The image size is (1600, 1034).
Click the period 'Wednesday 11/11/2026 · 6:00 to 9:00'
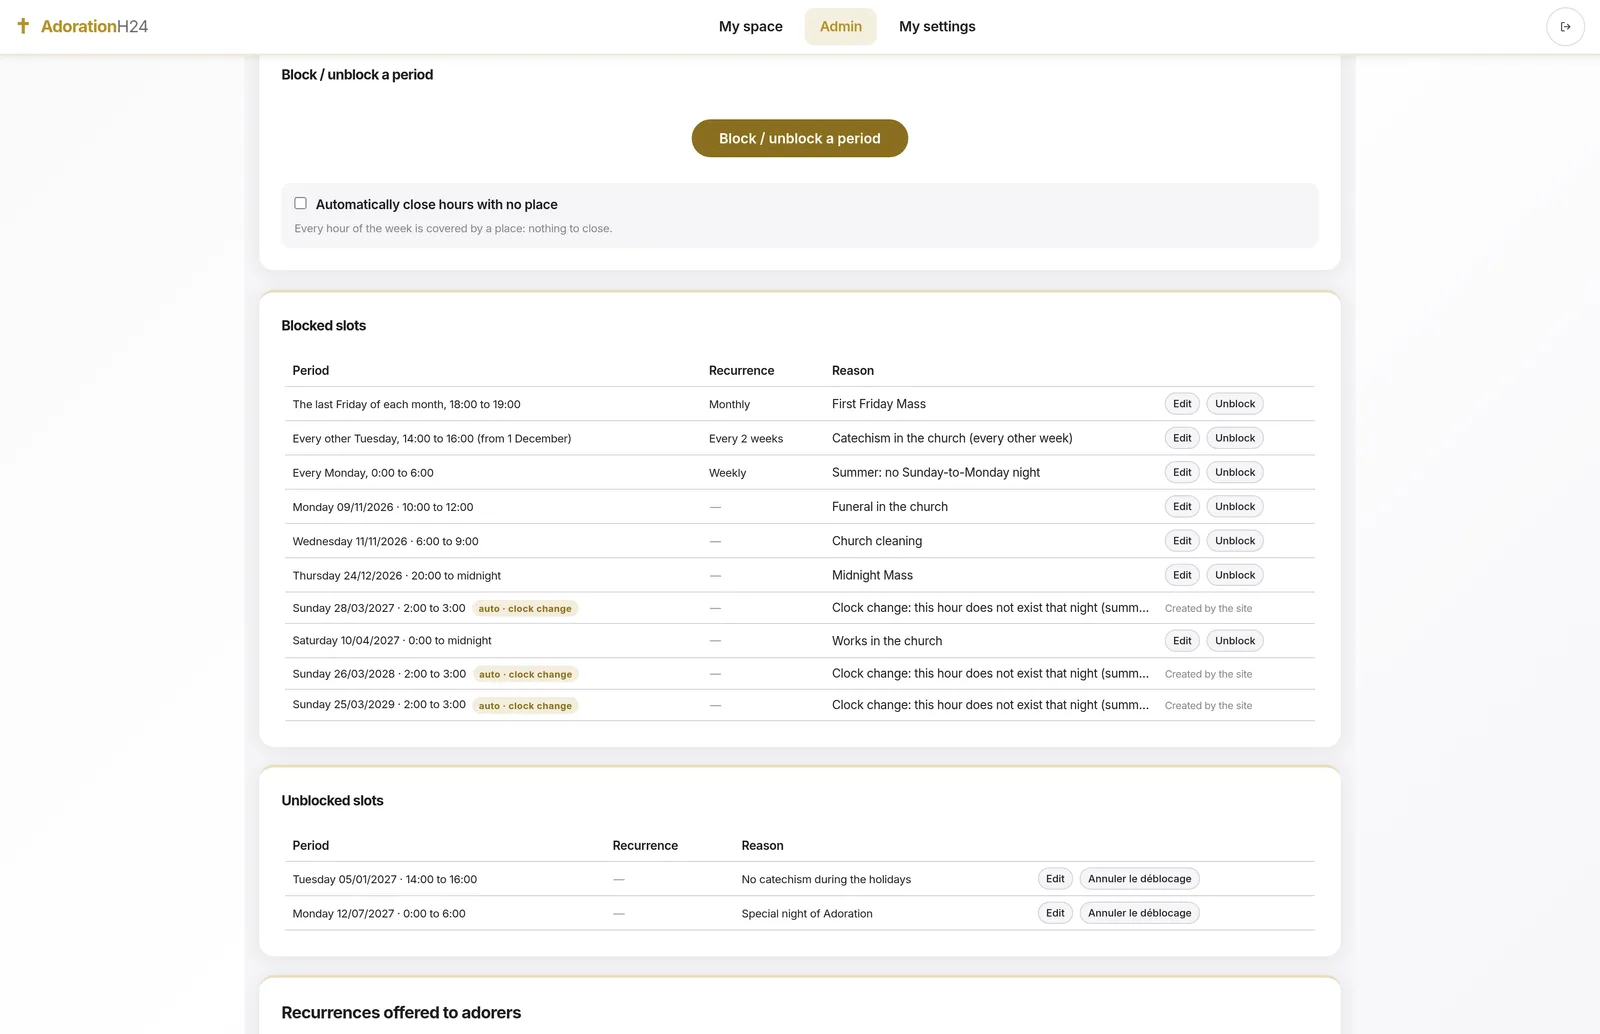(x=386, y=542)
